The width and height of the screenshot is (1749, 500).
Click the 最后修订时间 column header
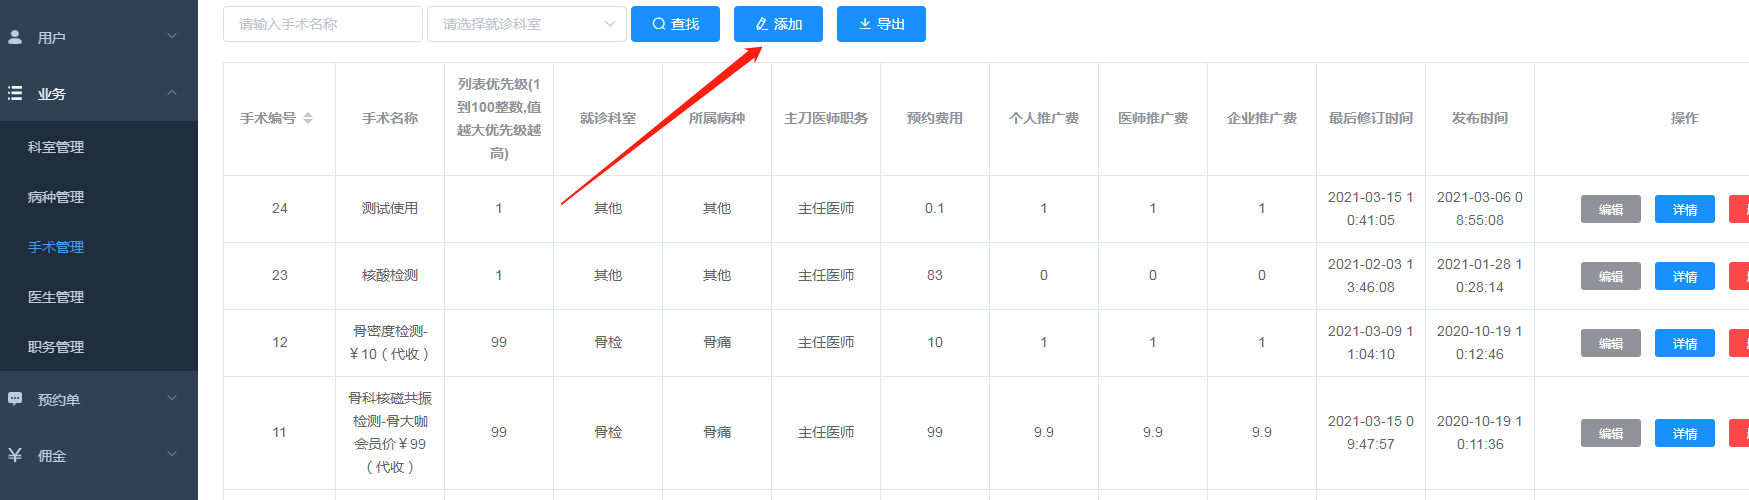[x=1371, y=118]
